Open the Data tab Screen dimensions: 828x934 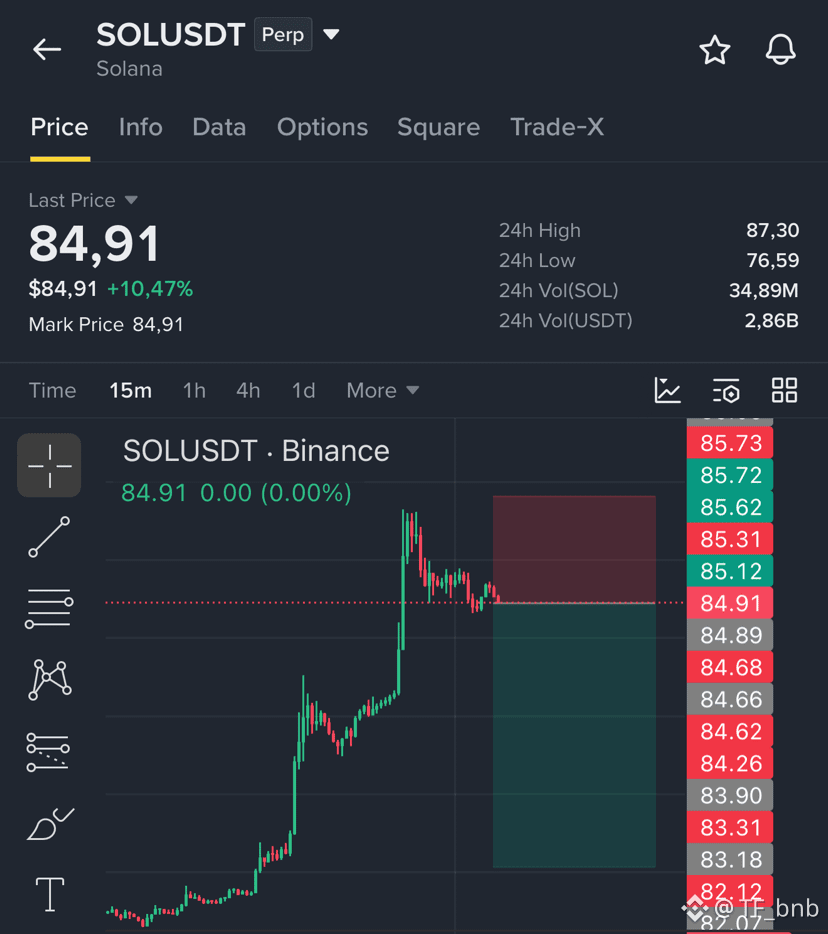pyautogui.click(x=219, y=127)
